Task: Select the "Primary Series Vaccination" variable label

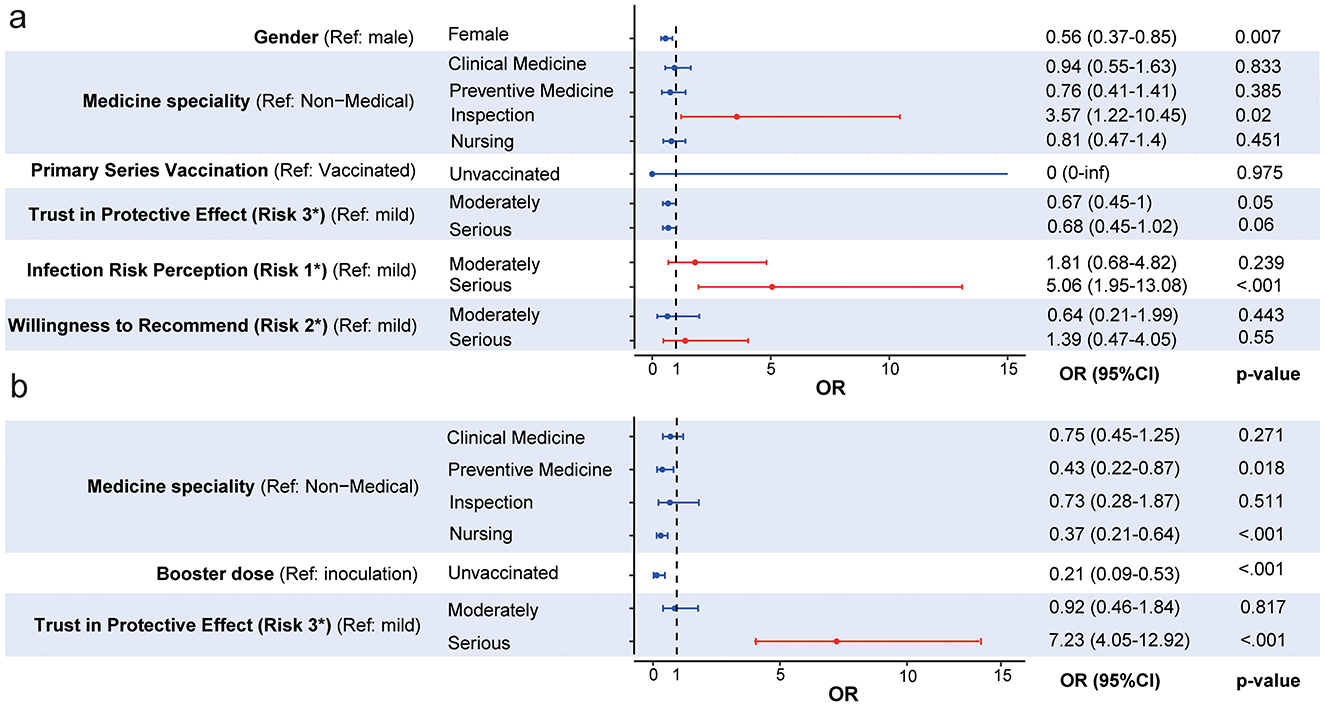Action: click(x=222, y=169)
